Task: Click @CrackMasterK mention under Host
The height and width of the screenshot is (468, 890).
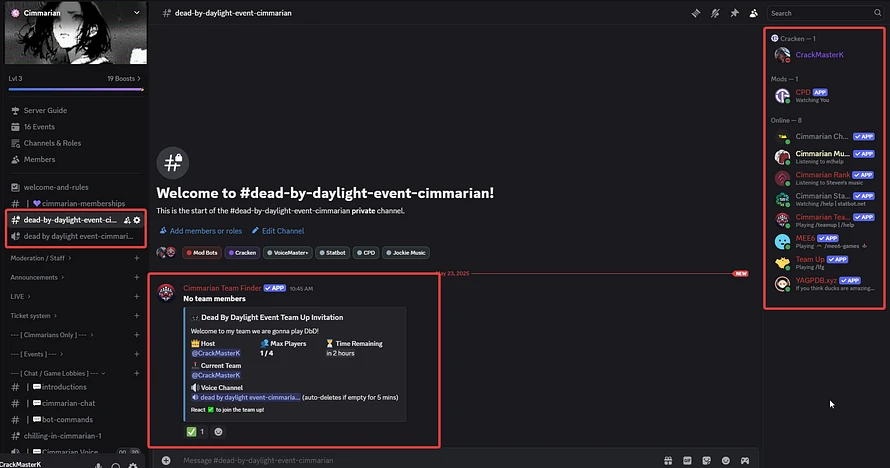Action: 216,353
